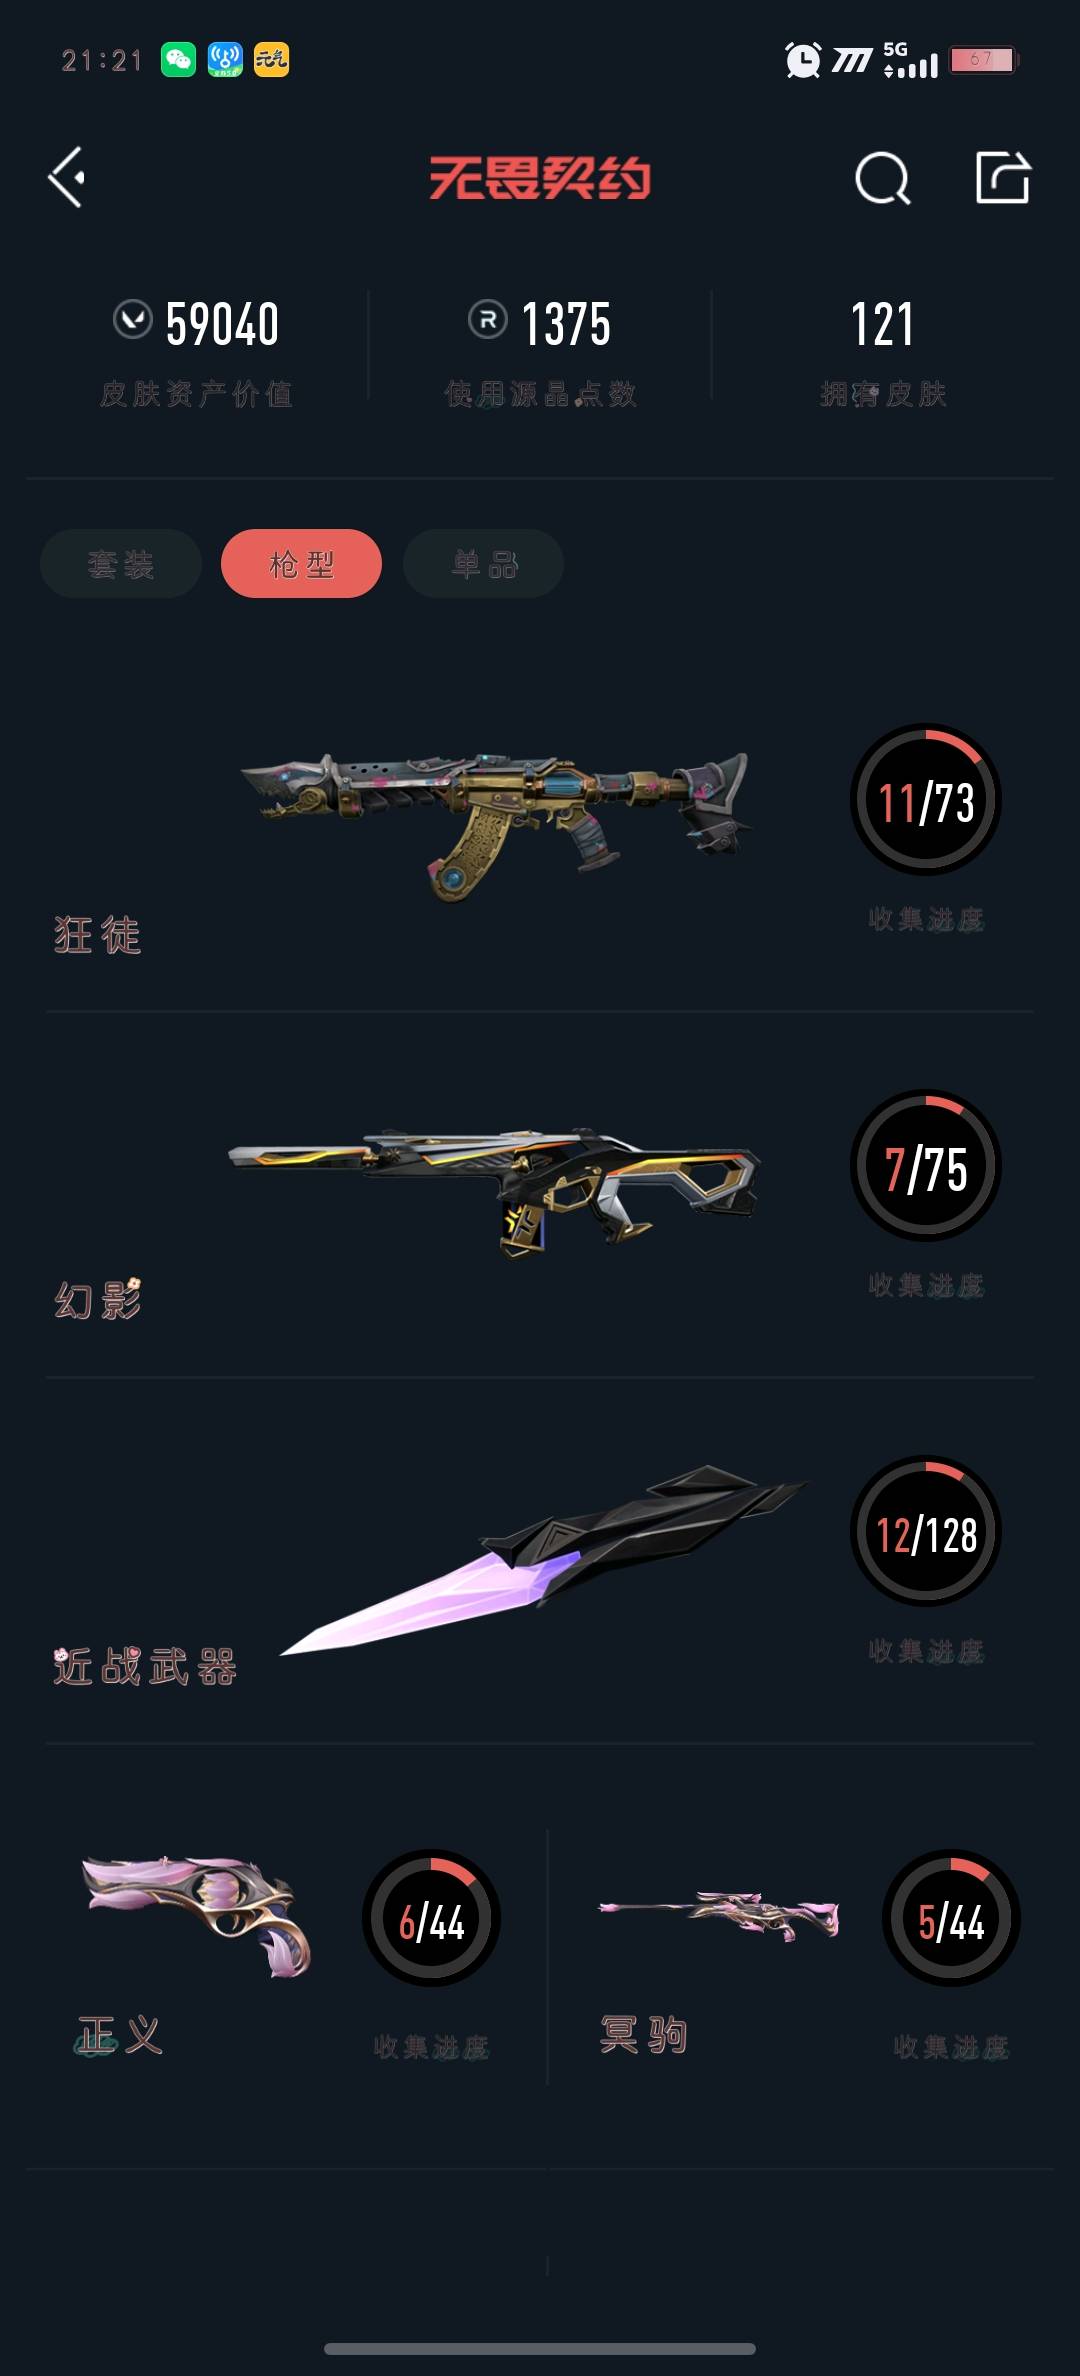Tap the back arrow icon

67,178
